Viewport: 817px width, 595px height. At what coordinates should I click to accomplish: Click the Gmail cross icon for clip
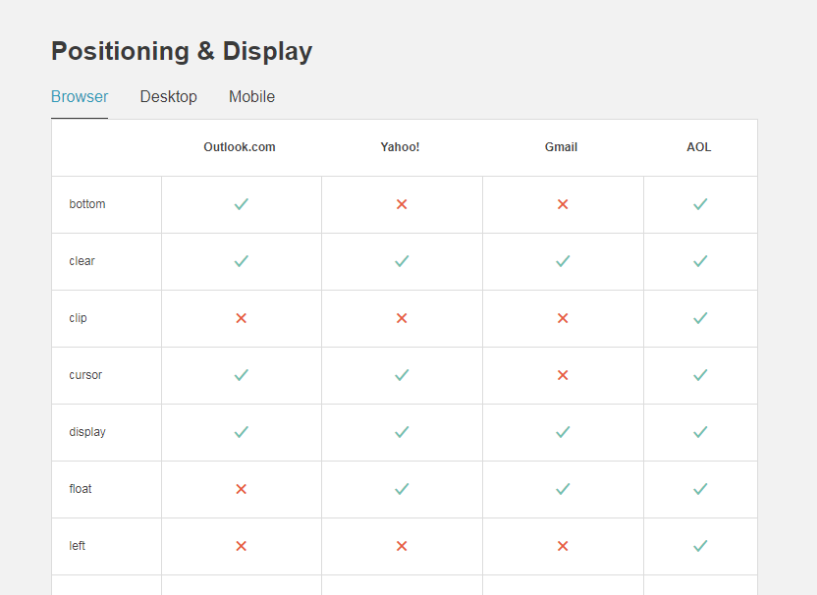563,318
